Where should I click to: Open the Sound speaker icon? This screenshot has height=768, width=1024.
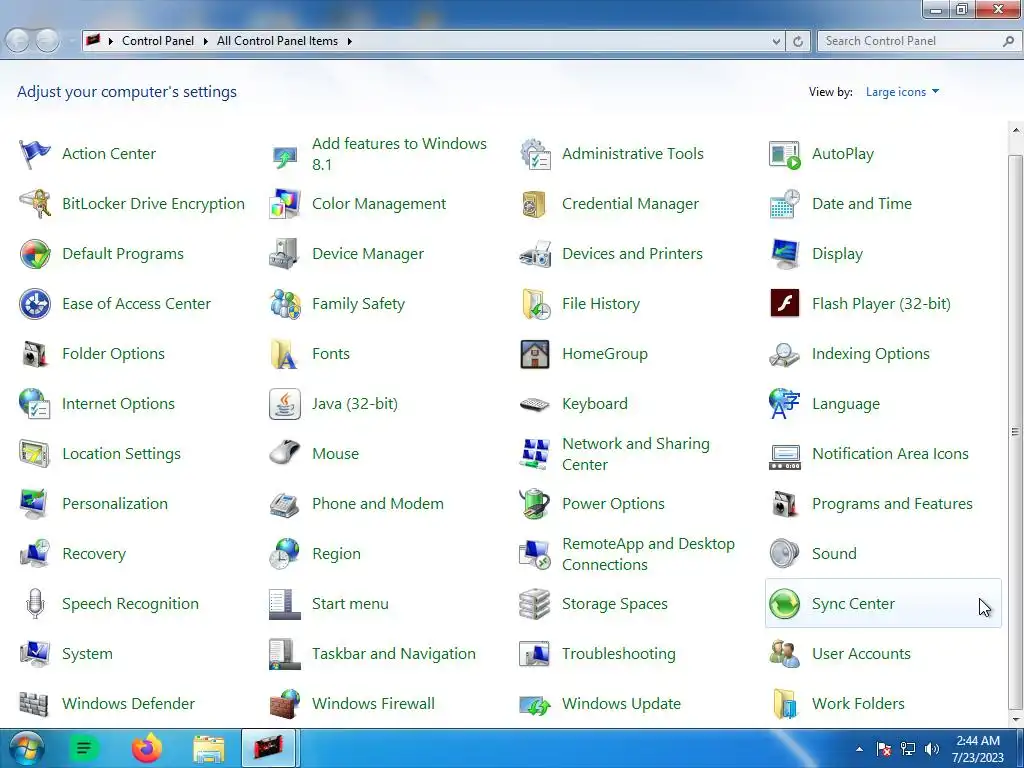tap(784, 554)
